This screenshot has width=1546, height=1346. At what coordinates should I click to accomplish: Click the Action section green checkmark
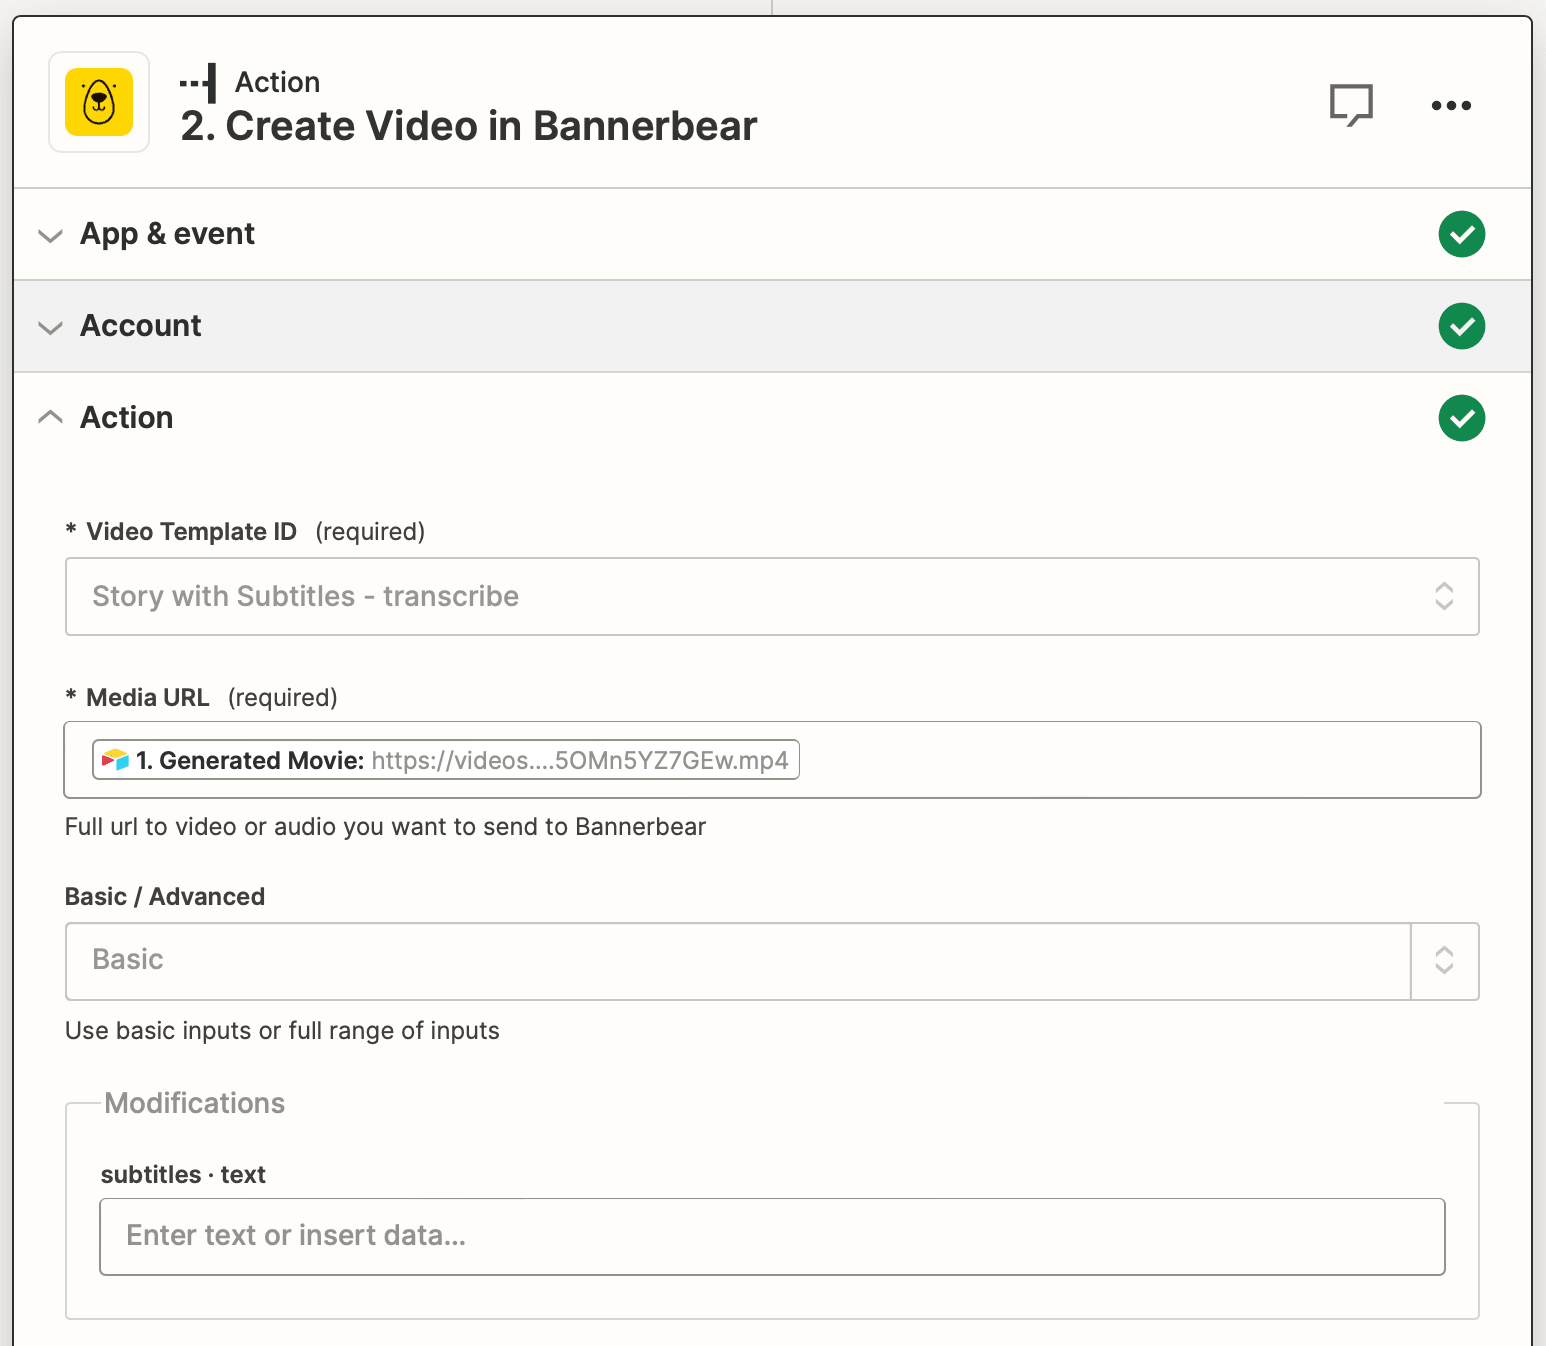click(x=1461, y=418)
